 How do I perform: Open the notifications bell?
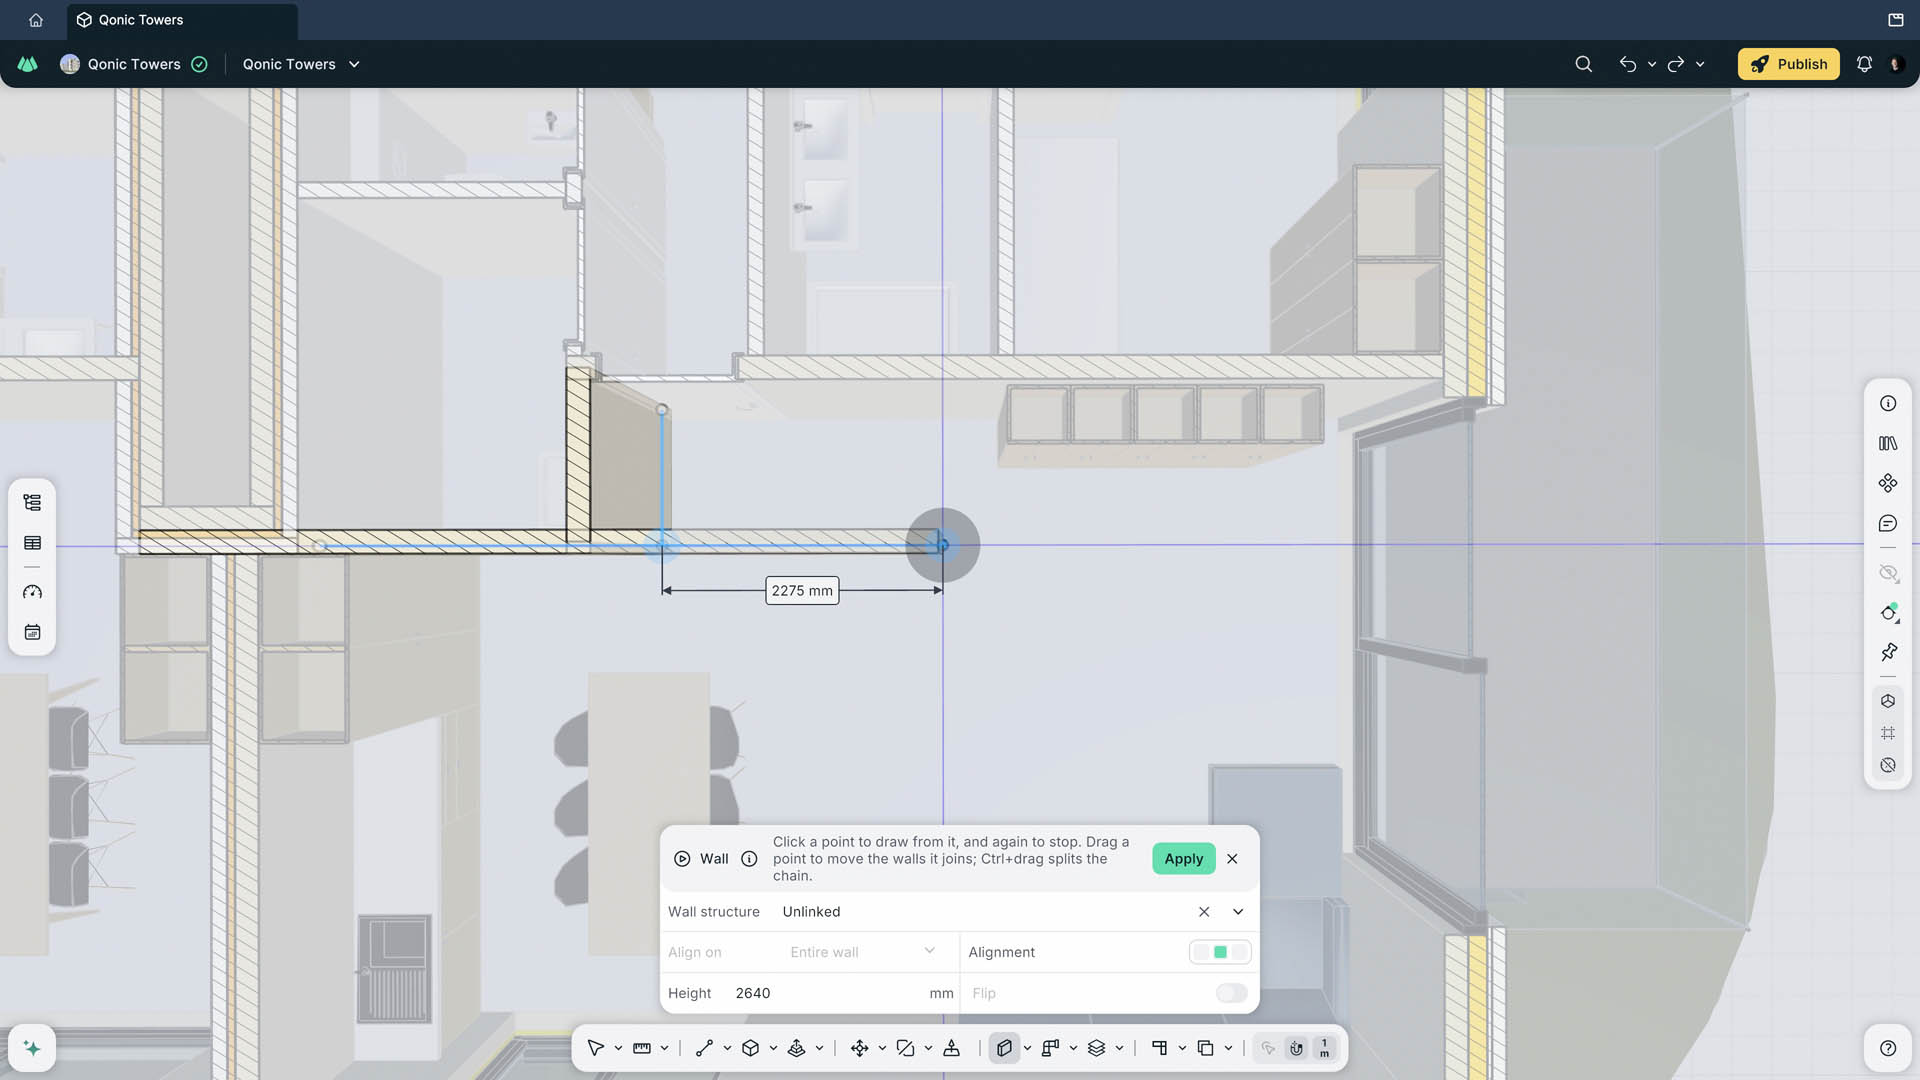point(1864,64)
